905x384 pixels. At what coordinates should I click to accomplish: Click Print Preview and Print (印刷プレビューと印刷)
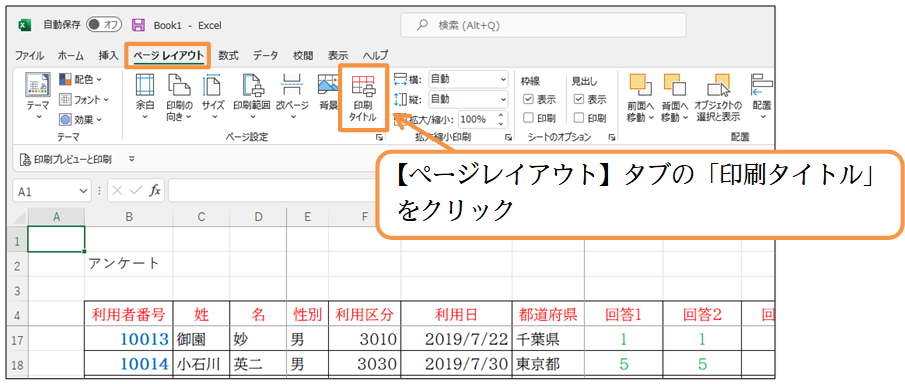66,159
